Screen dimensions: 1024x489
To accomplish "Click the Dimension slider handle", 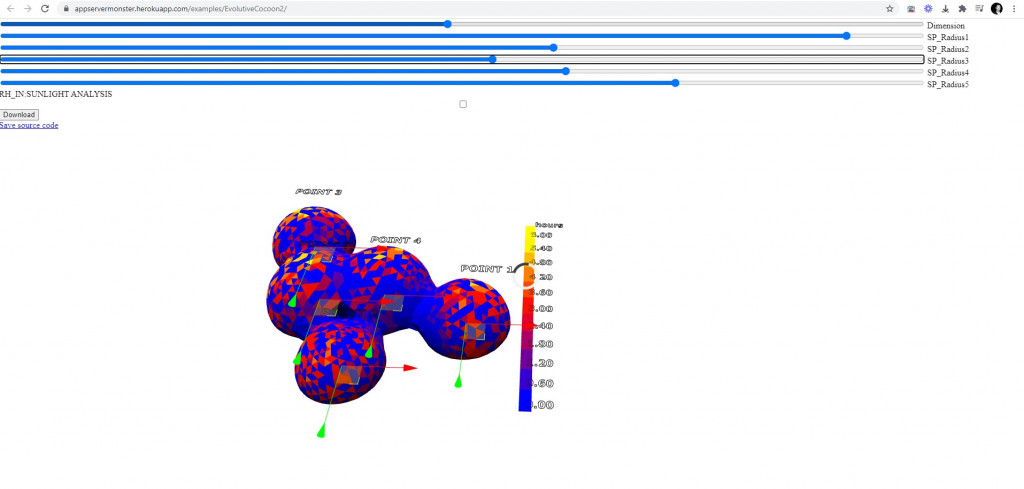I will (x=448, y=24).
